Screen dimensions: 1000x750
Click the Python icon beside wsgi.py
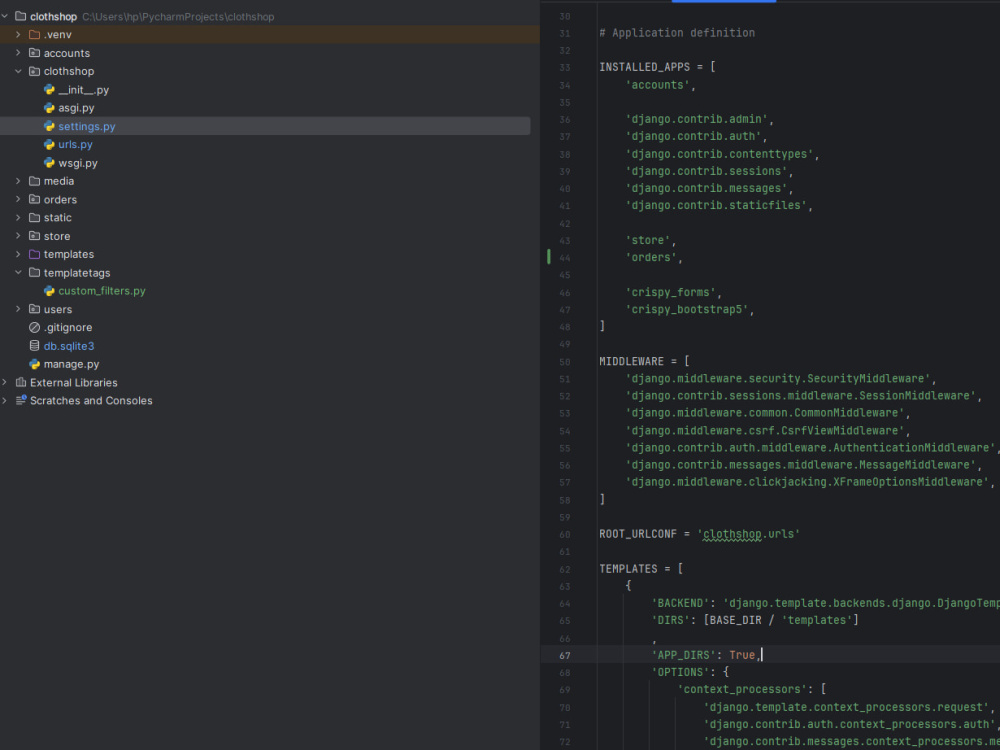[x=49, y=163]
